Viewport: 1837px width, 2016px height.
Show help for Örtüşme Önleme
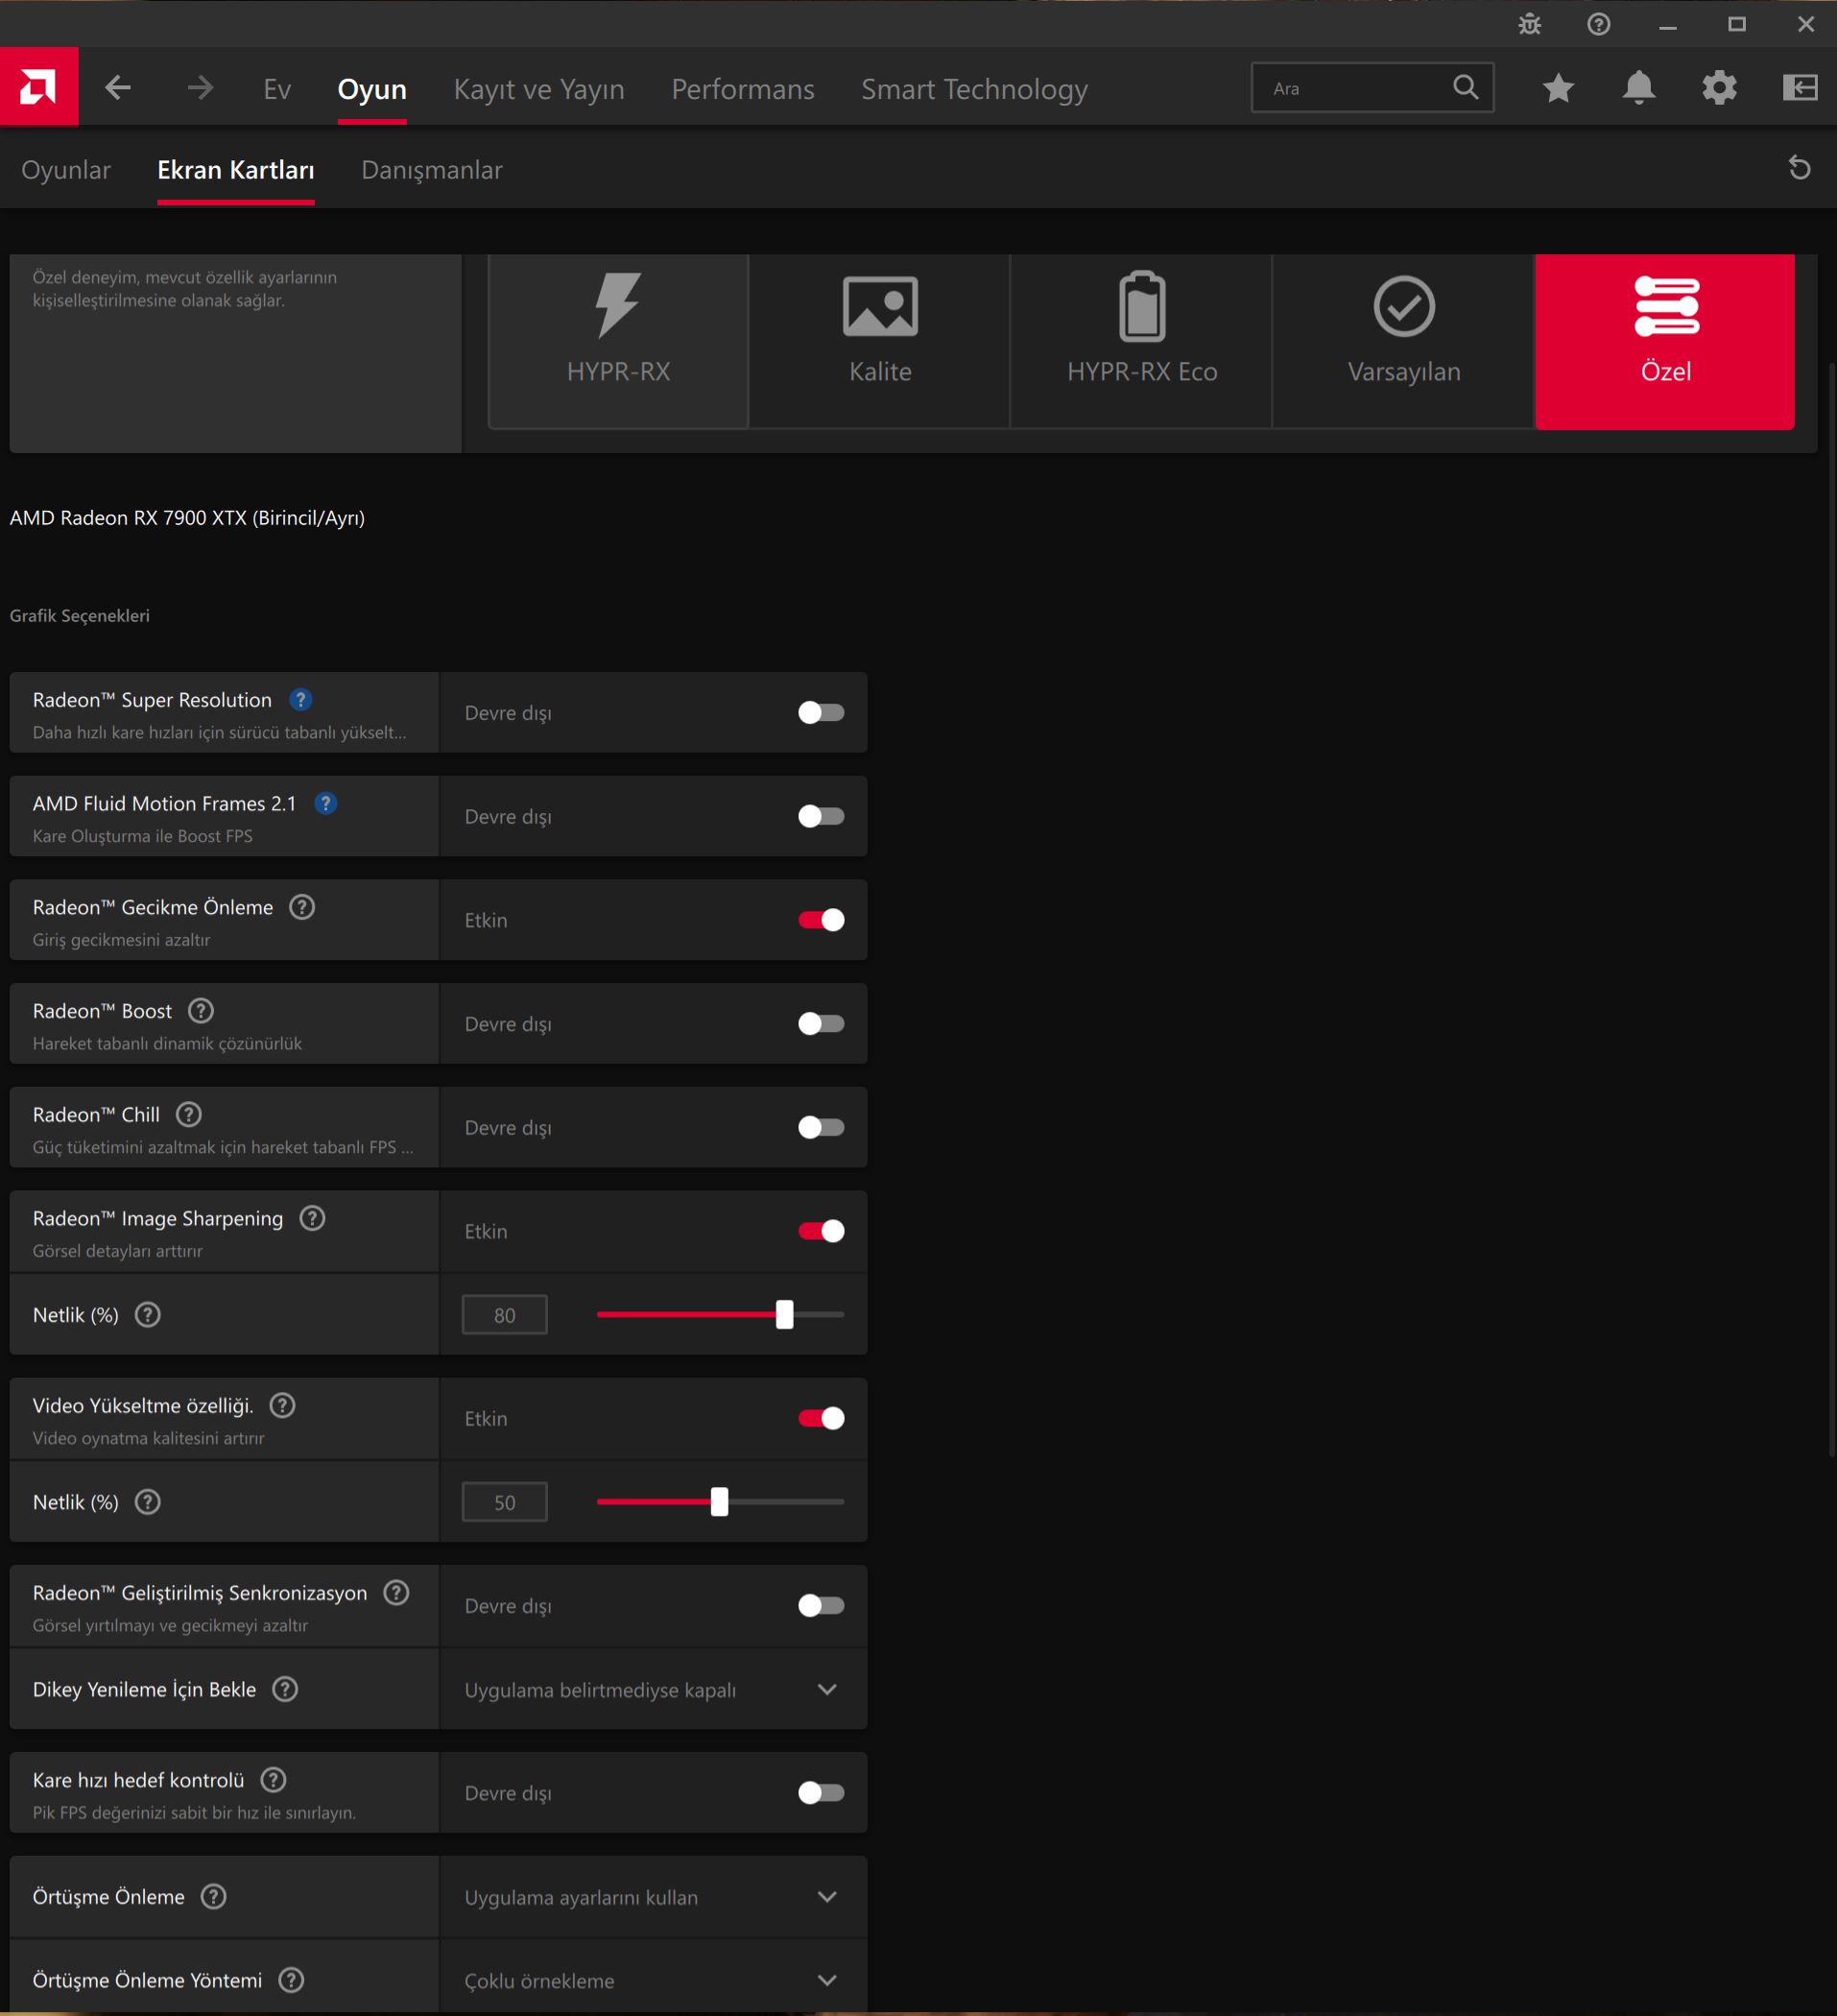click(x=214, y=1896)
